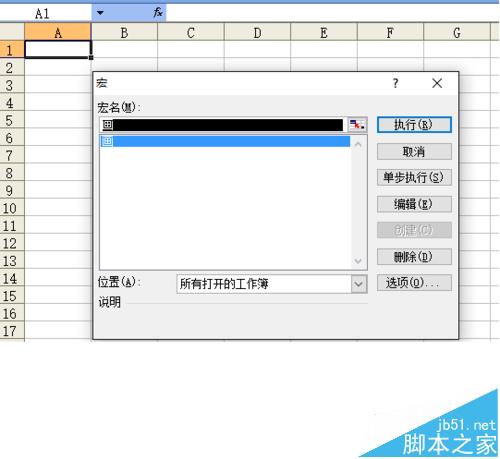Viewport: 500px width, 459px height.
Task: Click the fx insert function icon
Action: point(158,13)
